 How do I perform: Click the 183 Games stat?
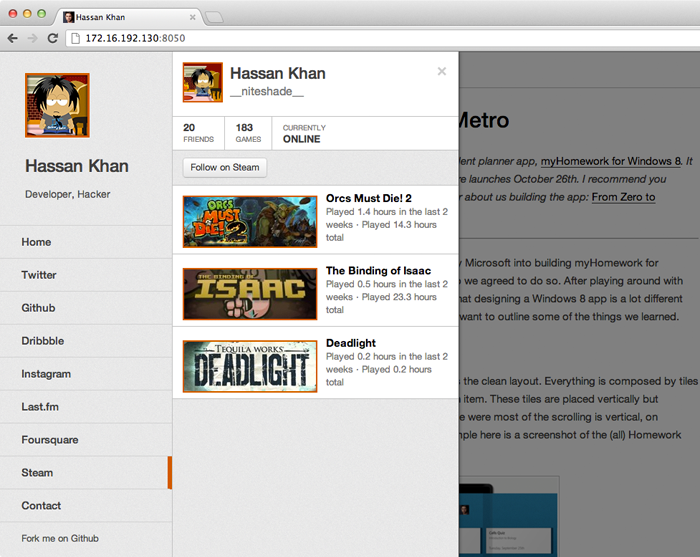(248, 133)
